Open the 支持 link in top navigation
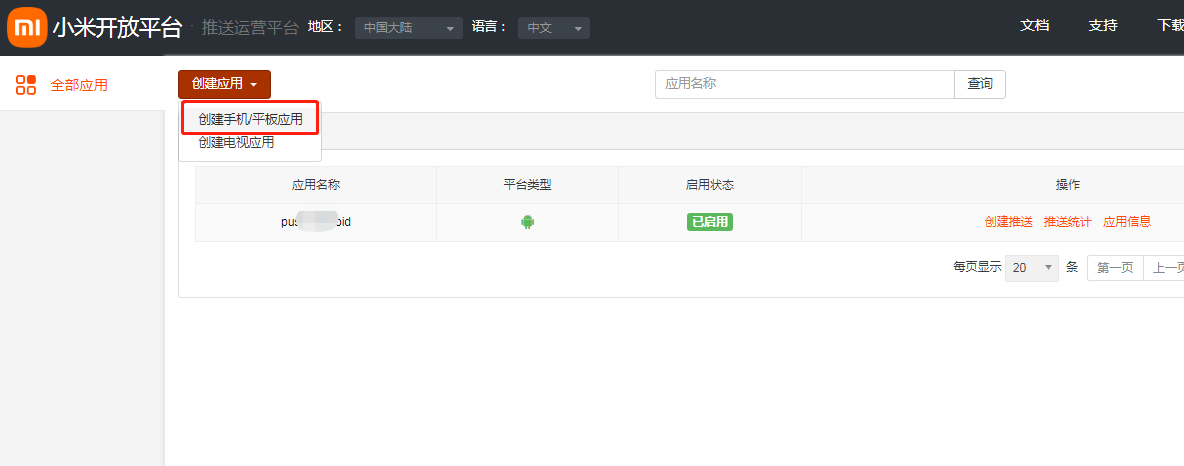The width and height of the screenshot is (1184, 466). (x=1102, y=26)
